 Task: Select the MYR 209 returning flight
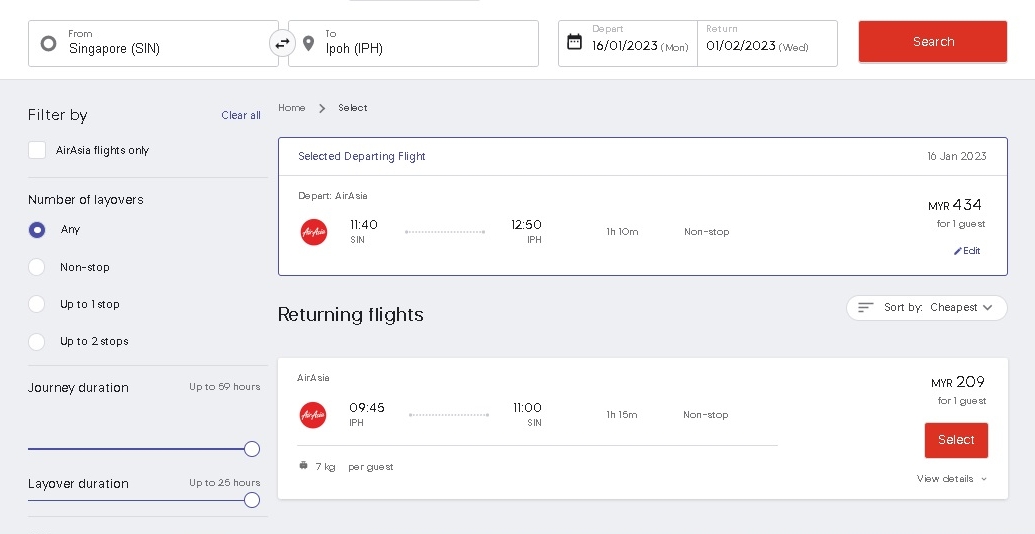coord(956,440)
